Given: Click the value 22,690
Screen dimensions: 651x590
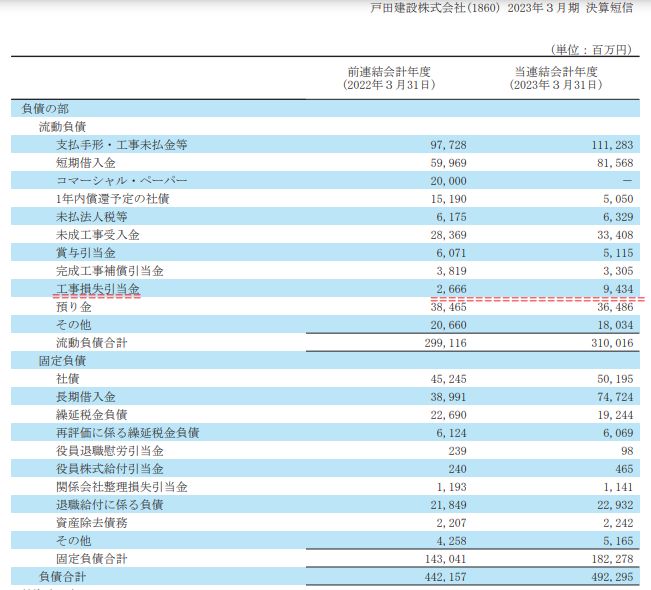Looking at the screenshot, I should (448, 415).
